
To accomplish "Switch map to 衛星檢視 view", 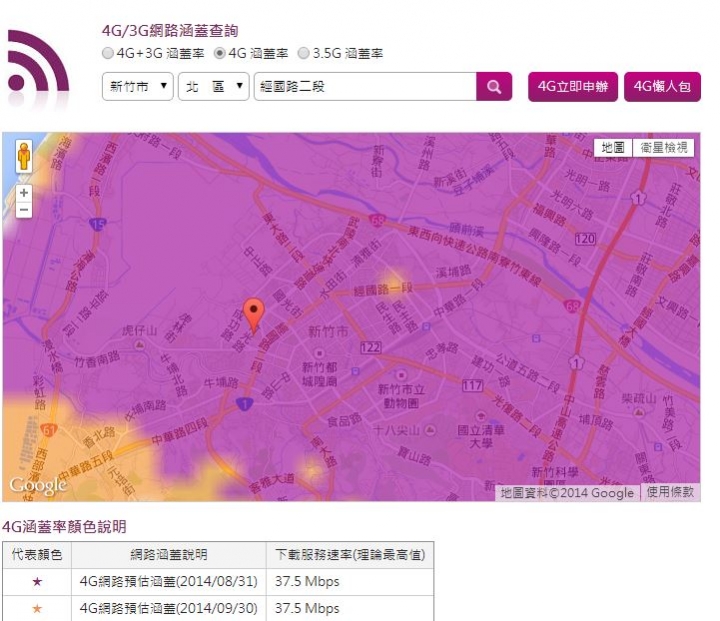I will click(x=664, y=147).
